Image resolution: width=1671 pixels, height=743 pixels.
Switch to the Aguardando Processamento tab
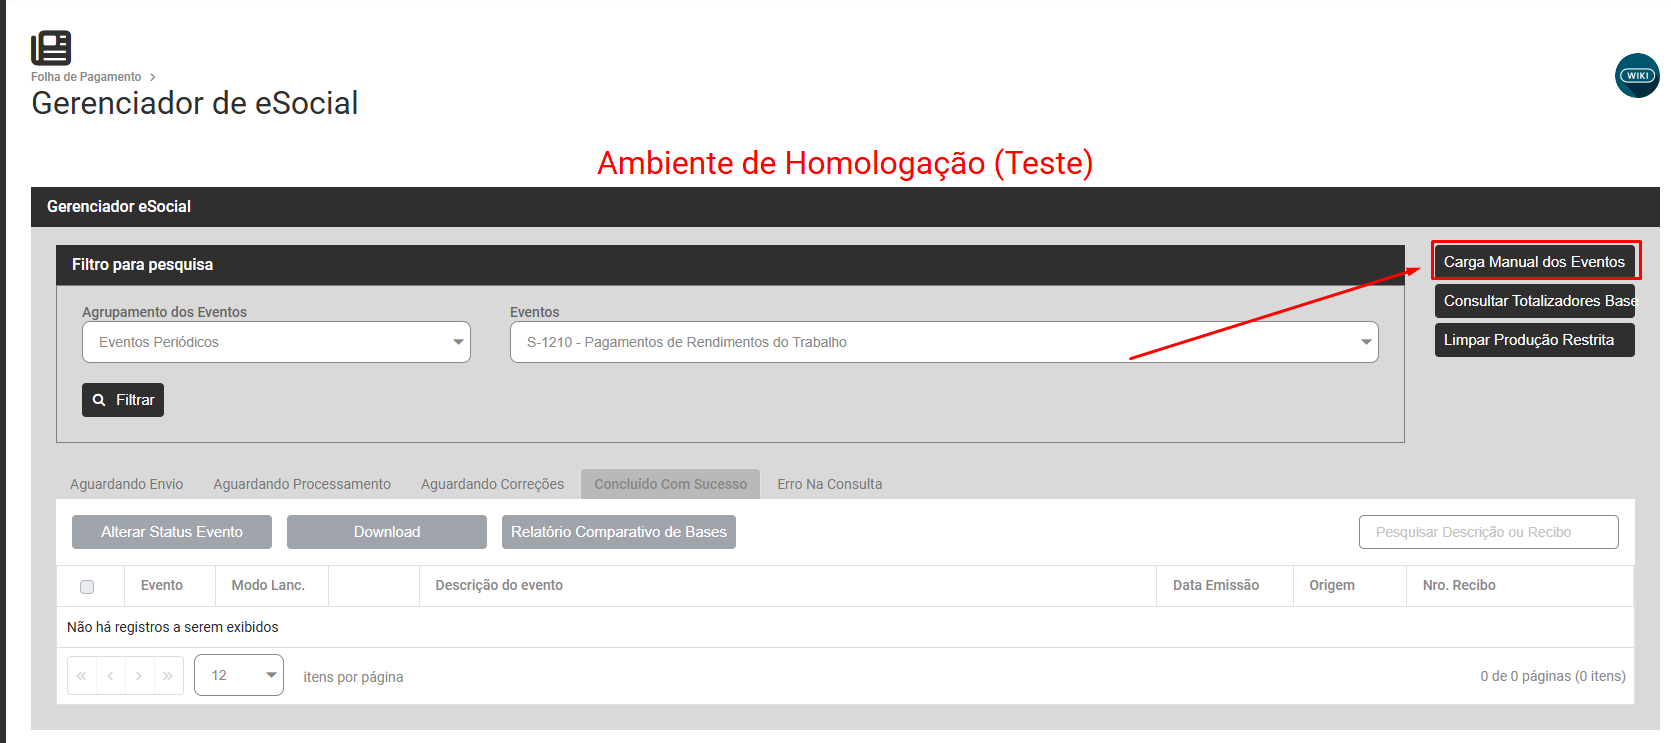tap(302, 484)
